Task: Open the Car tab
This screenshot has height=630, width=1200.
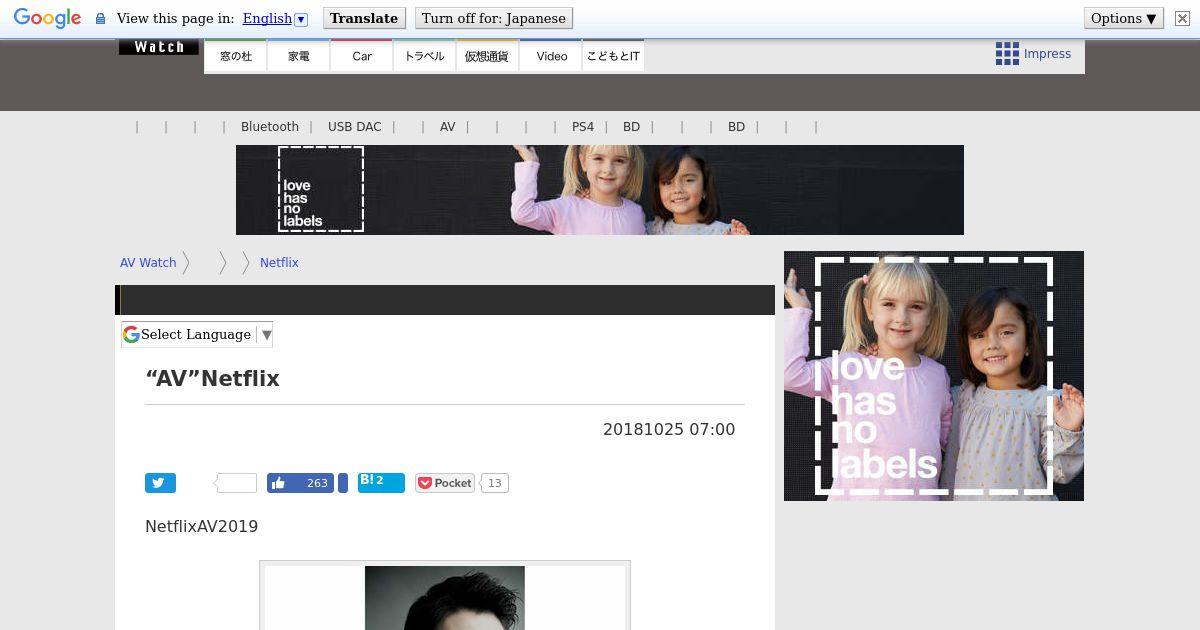Action: 362,56
